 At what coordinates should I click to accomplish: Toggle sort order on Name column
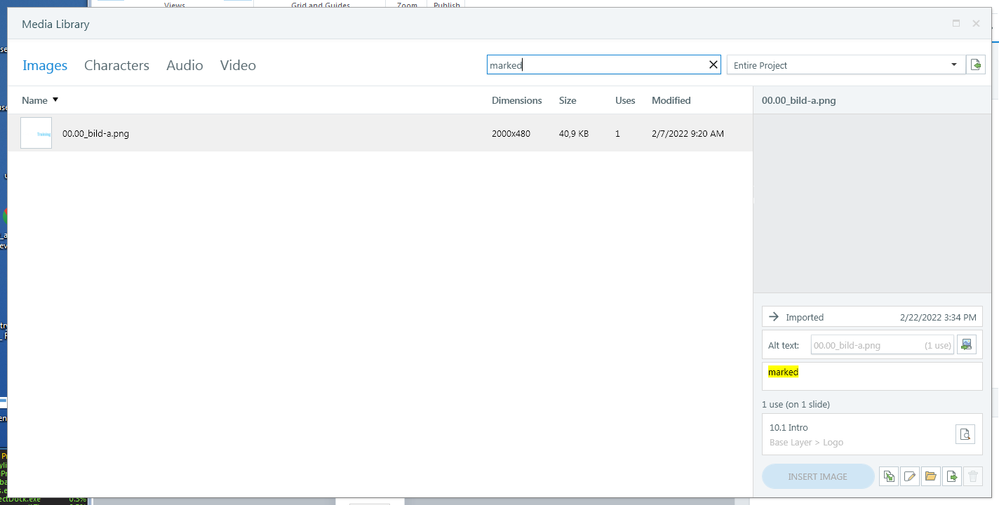click(x=40, y=100)
